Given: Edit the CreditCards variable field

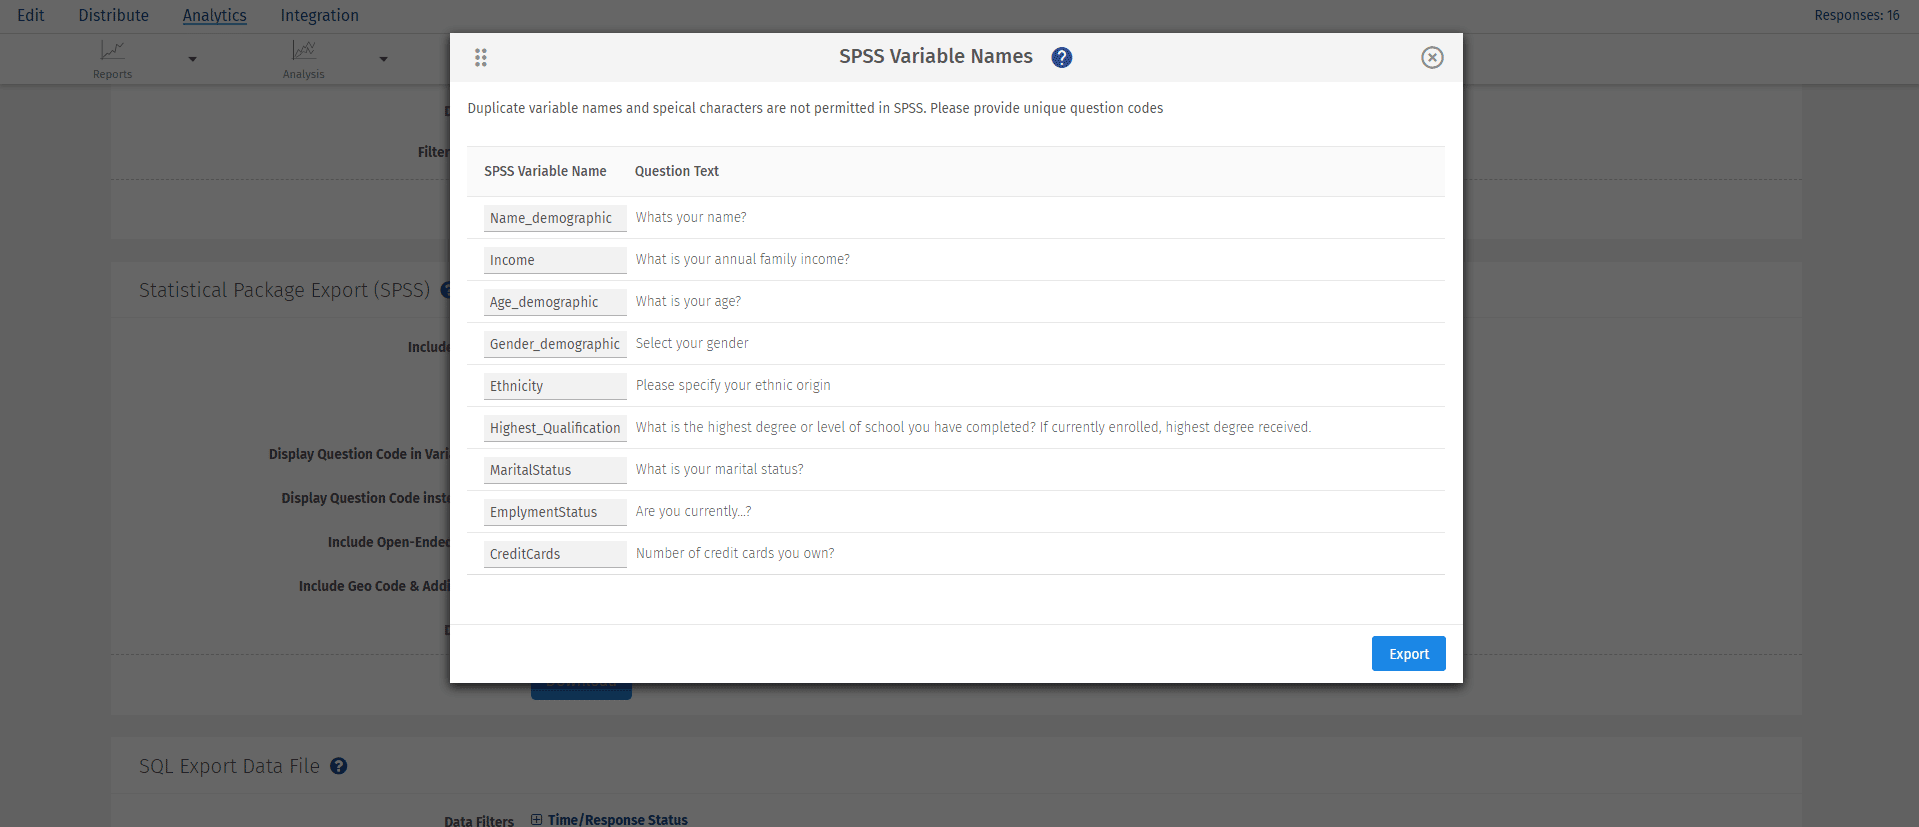Looking at the screenshot, I should [x=555, y=554].
